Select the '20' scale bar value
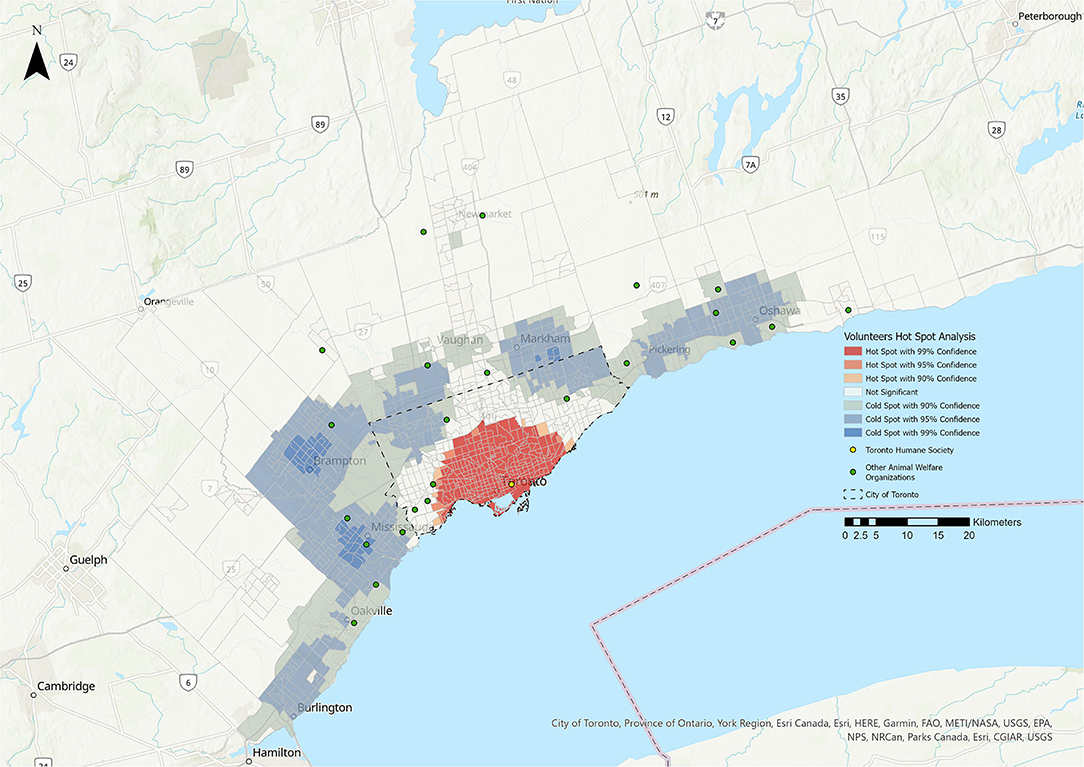1084x767 pixels. click(969, 535)
